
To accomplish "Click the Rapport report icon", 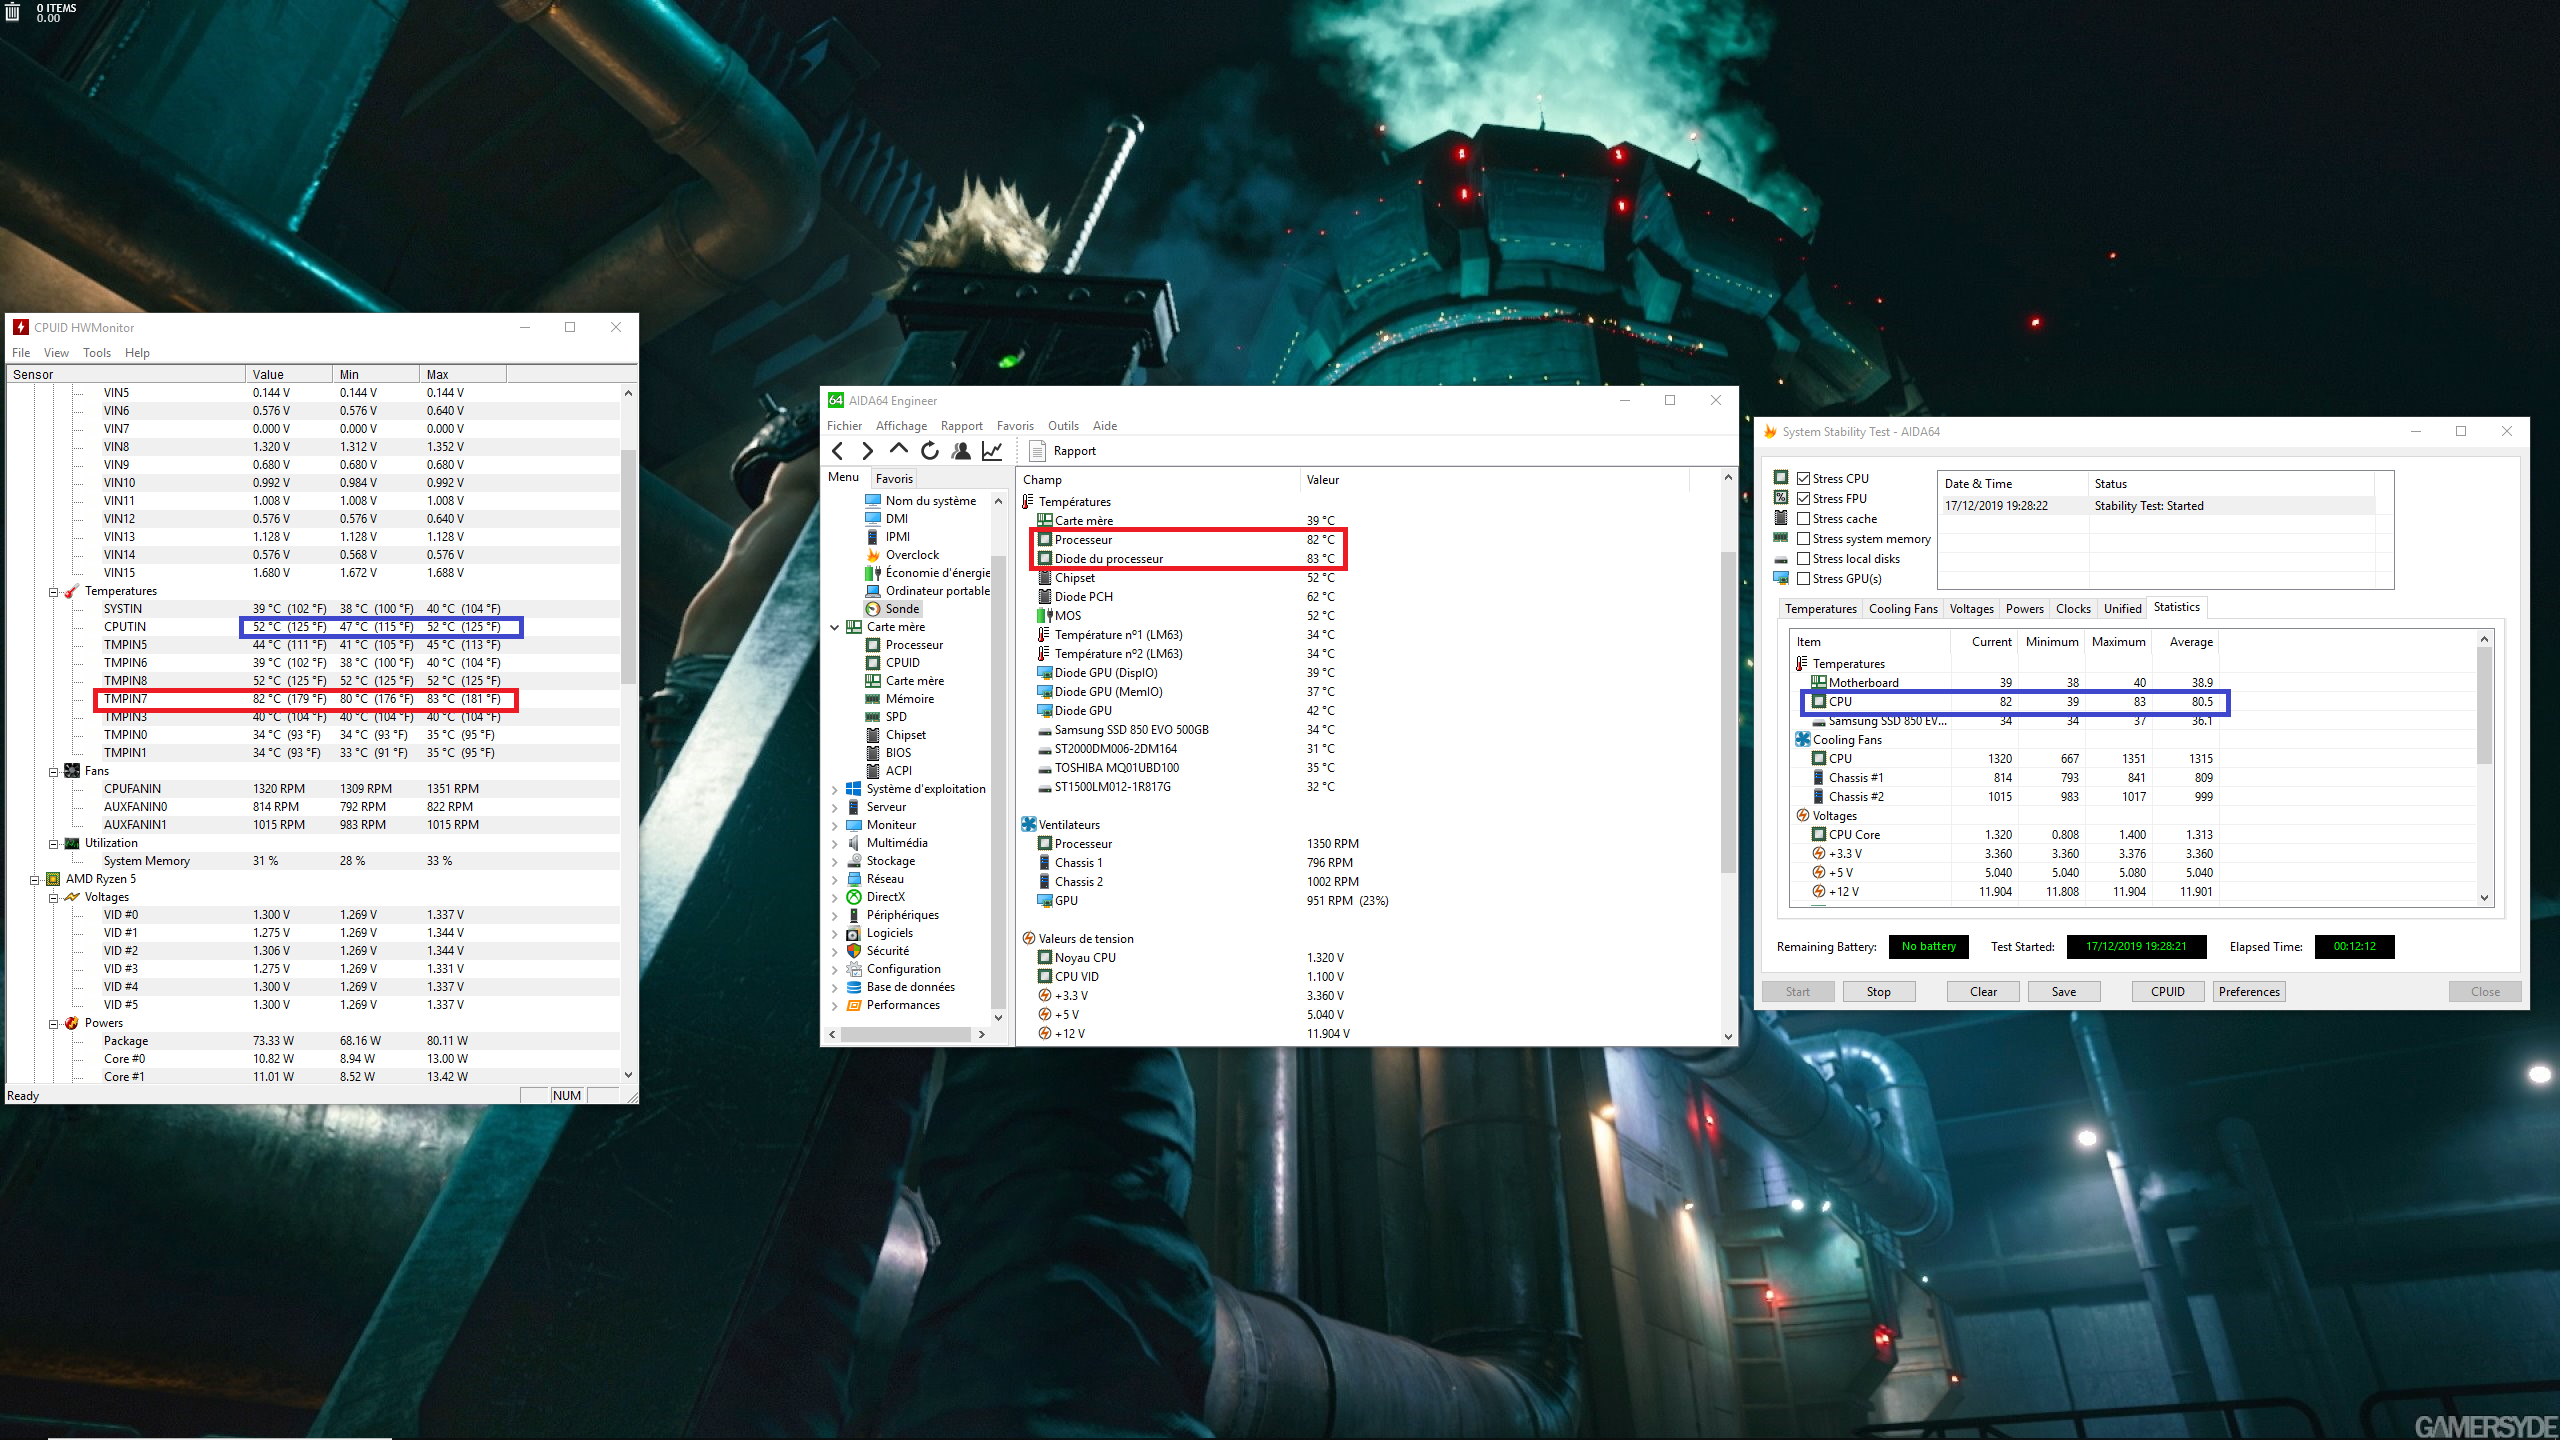I will [x=1037, y=451].
